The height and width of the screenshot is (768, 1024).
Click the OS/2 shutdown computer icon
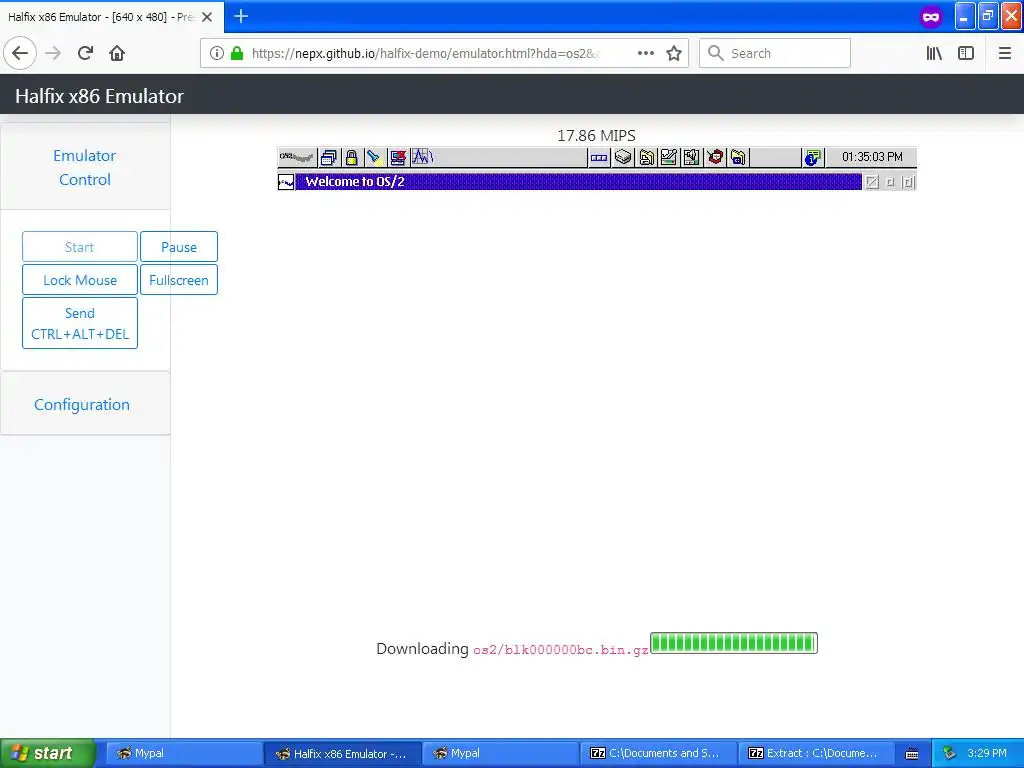click(x=397, y=157)
